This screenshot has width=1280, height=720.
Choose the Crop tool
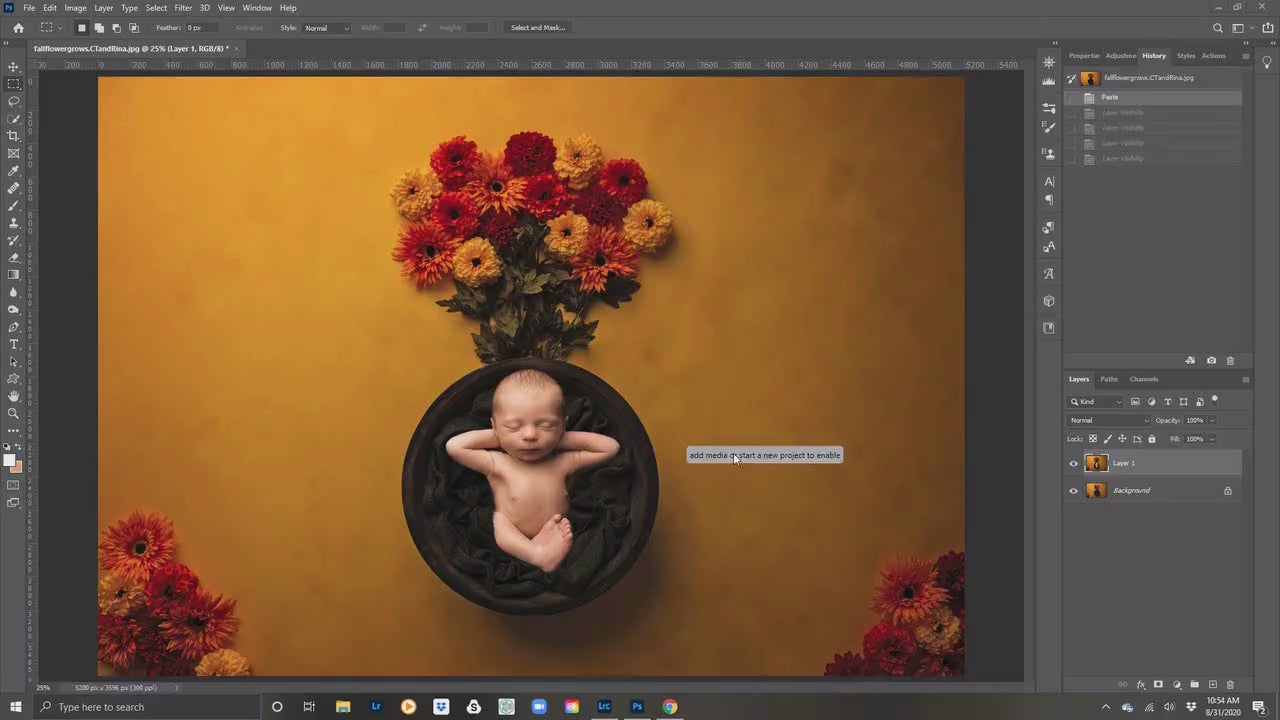[14, 136]
